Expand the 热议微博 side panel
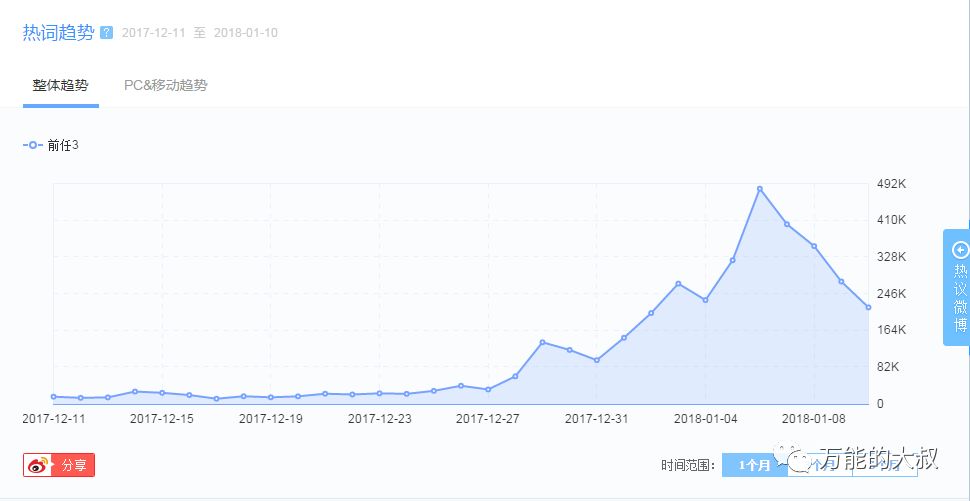 point(958,287)
